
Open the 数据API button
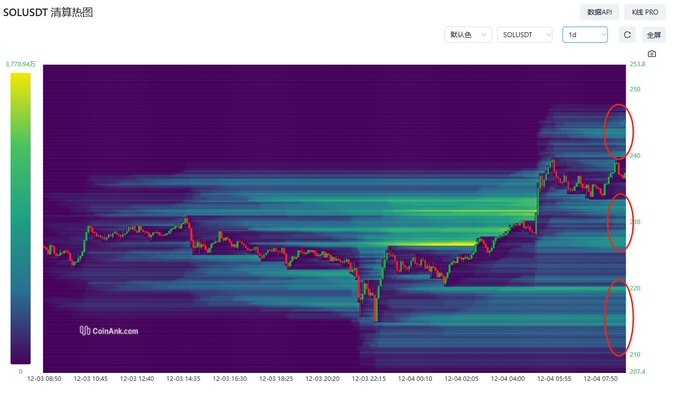599,12
